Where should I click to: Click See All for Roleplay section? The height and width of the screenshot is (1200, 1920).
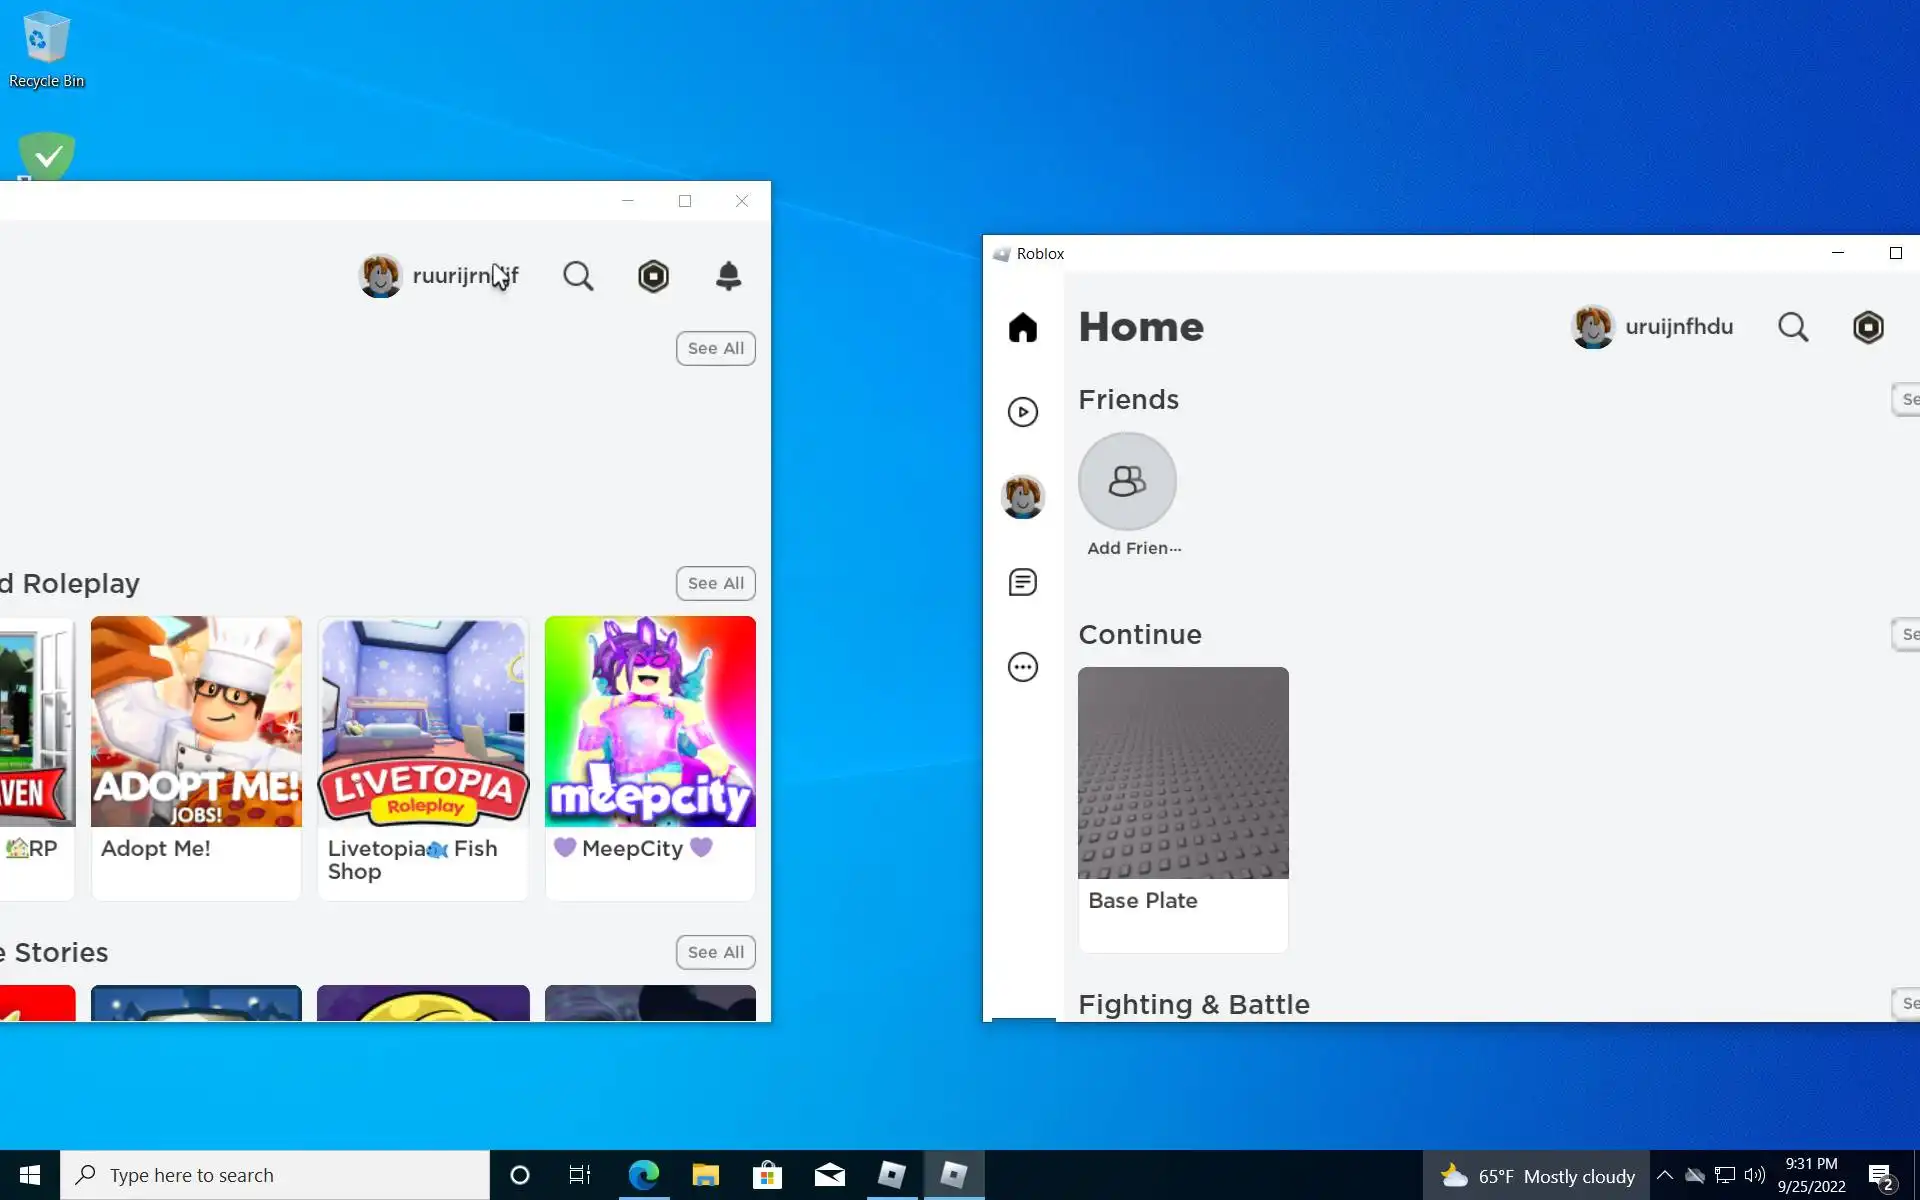pos(715,583)
